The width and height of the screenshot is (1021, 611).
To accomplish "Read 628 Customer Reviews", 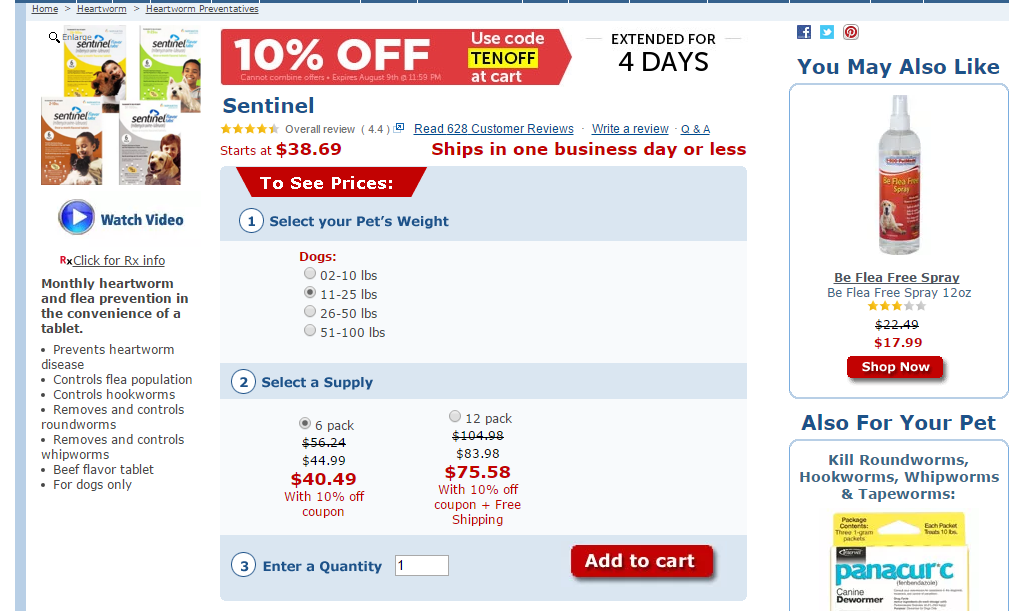I will (x=494, y=129).
